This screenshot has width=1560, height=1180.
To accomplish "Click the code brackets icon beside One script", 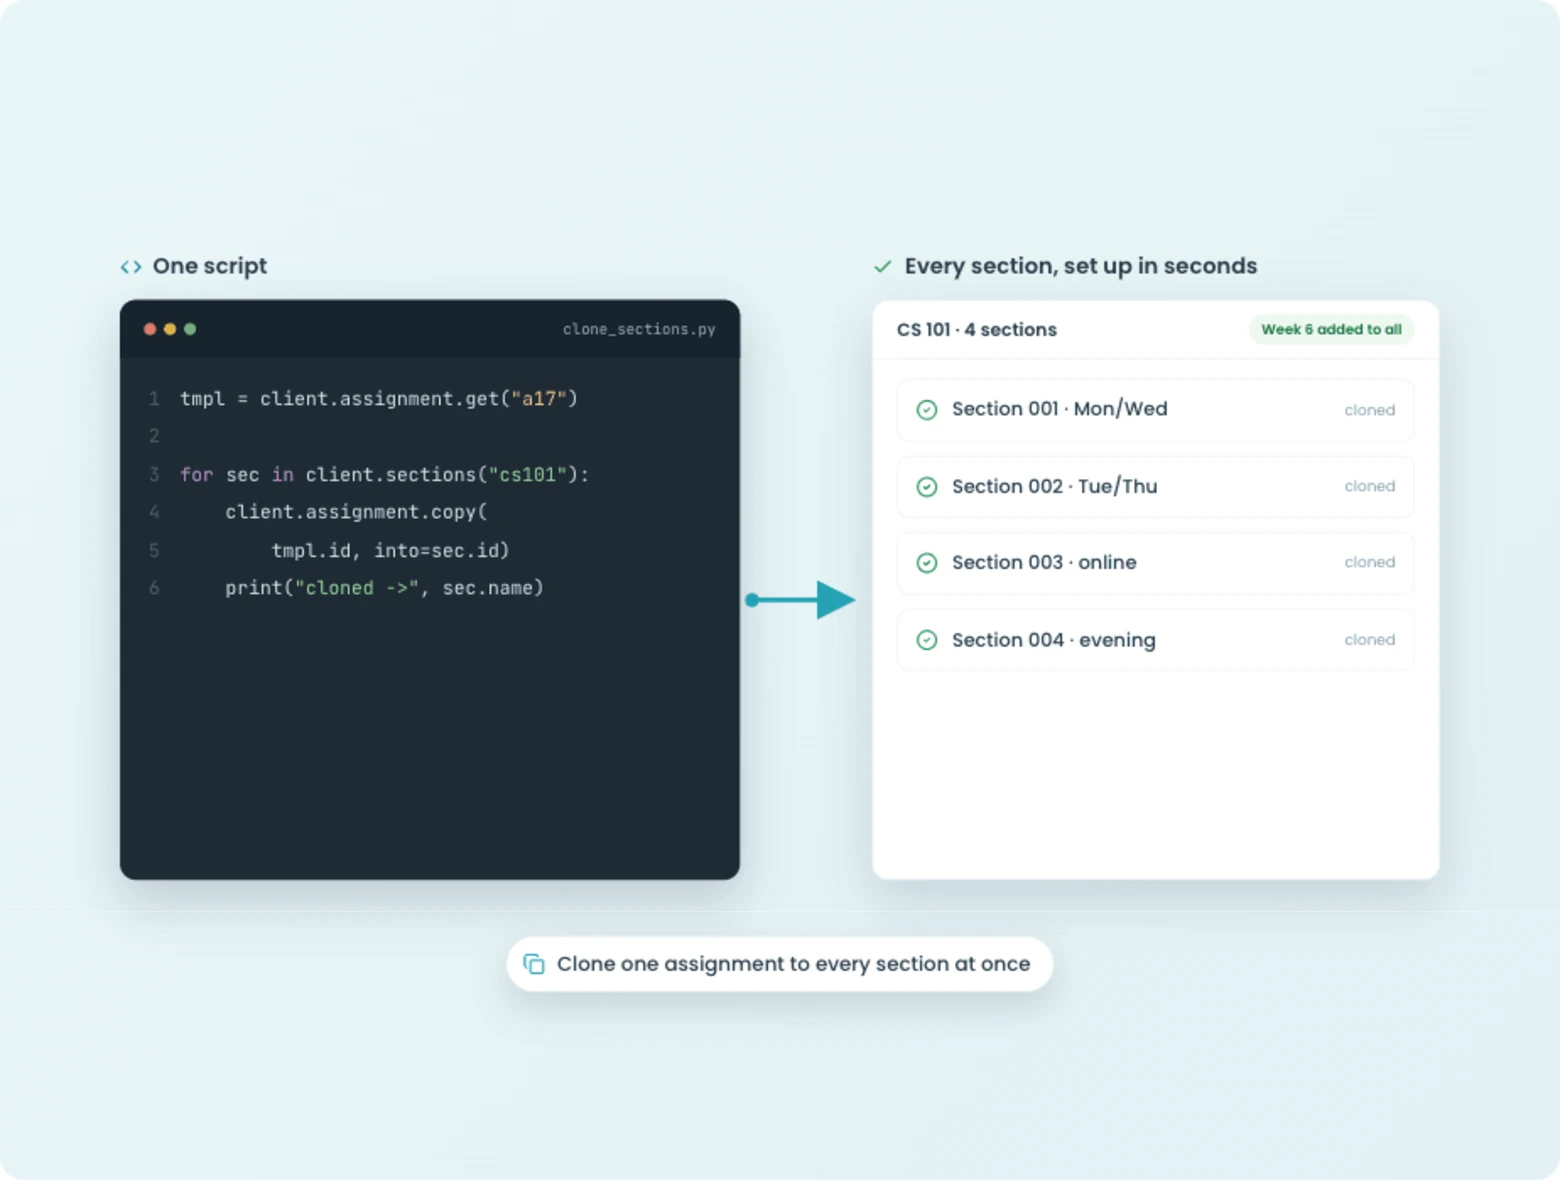I will click(x=131, y=267).
